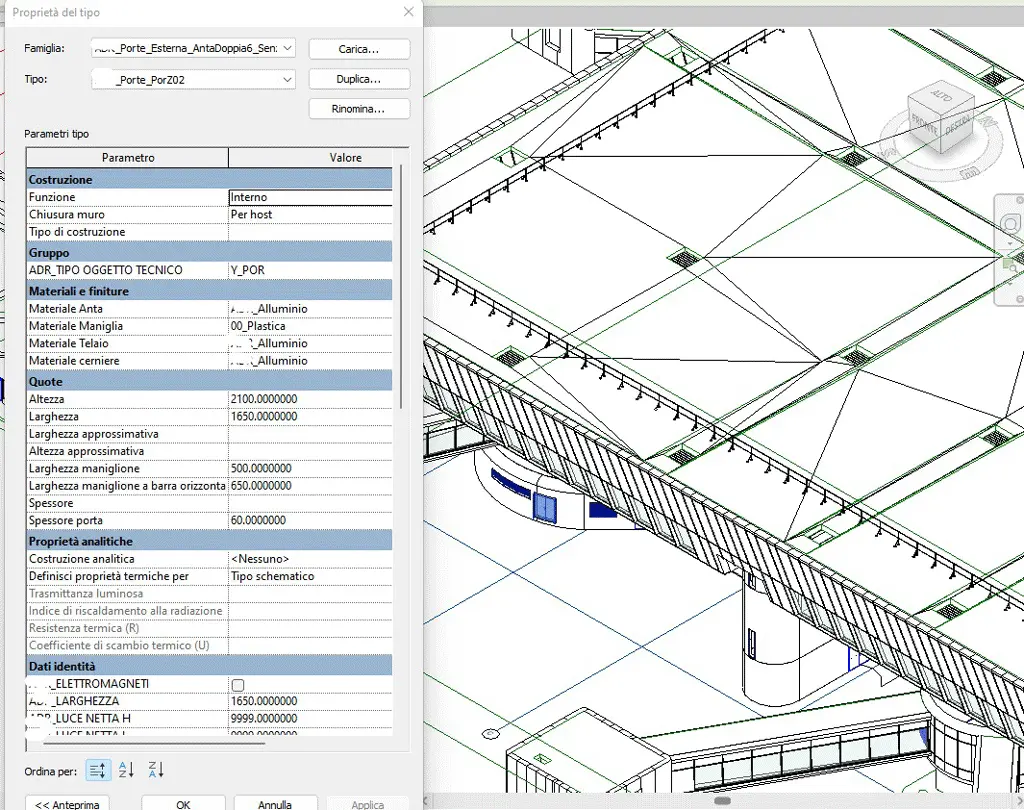1024x810 pixels.
Task: Open the Famiglia dropdown list
Action: pyautogui.click(x=288, y=48)
